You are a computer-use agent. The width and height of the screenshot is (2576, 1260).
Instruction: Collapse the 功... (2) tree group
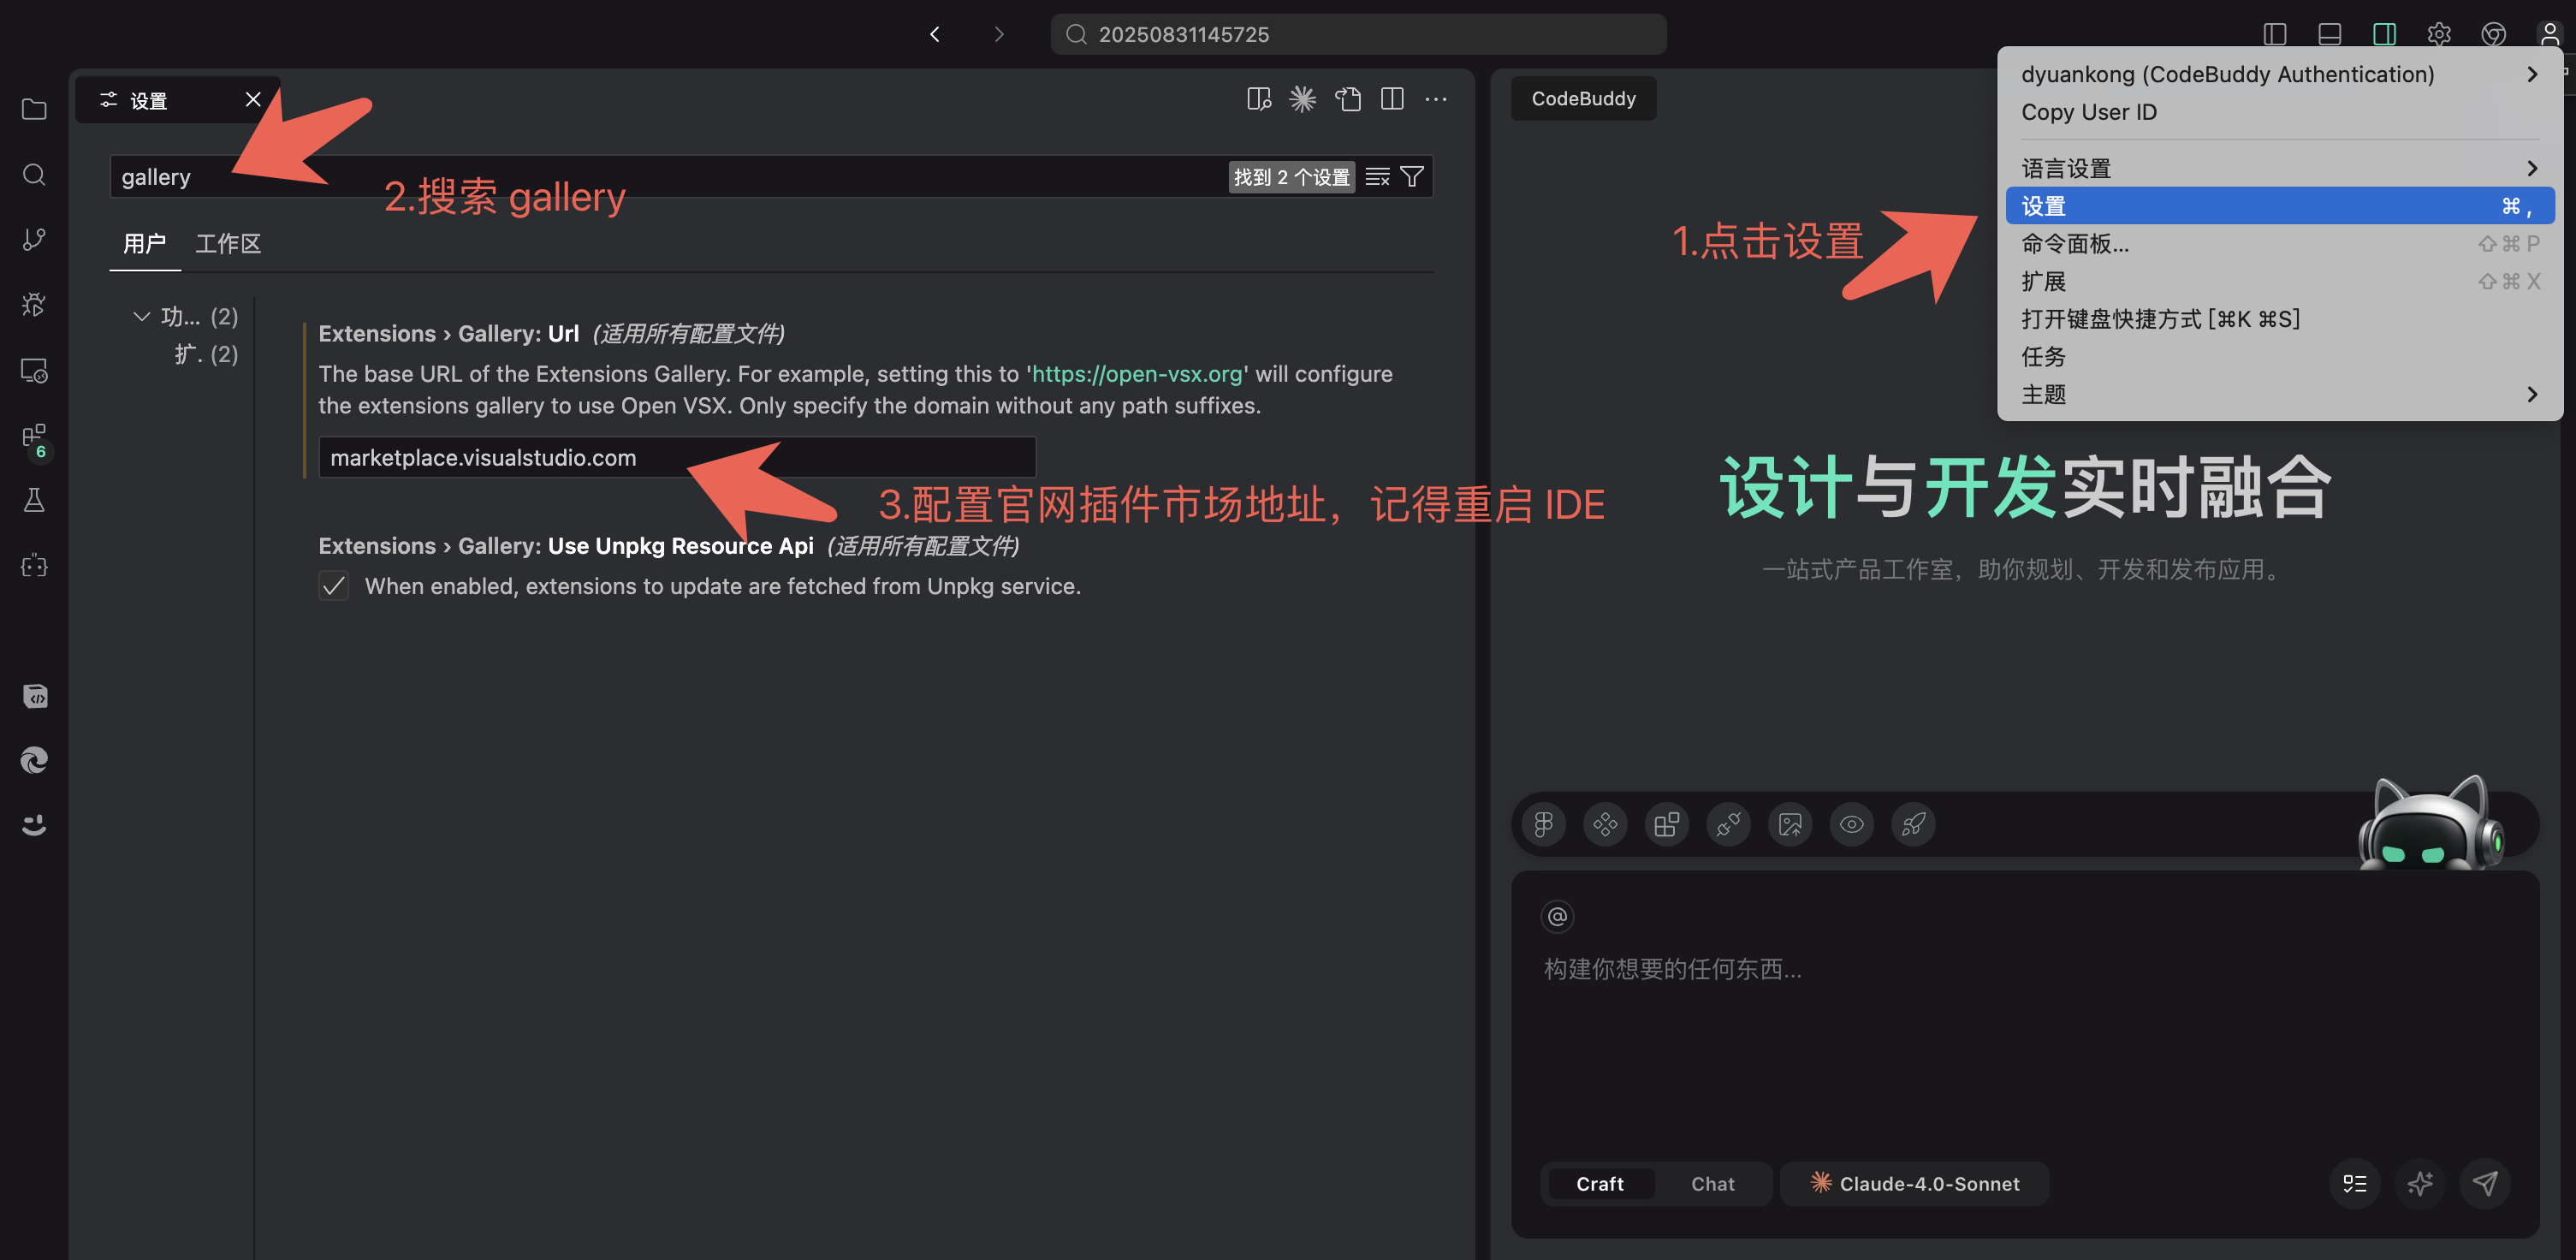pyautogui.click(x=141, y=317)
